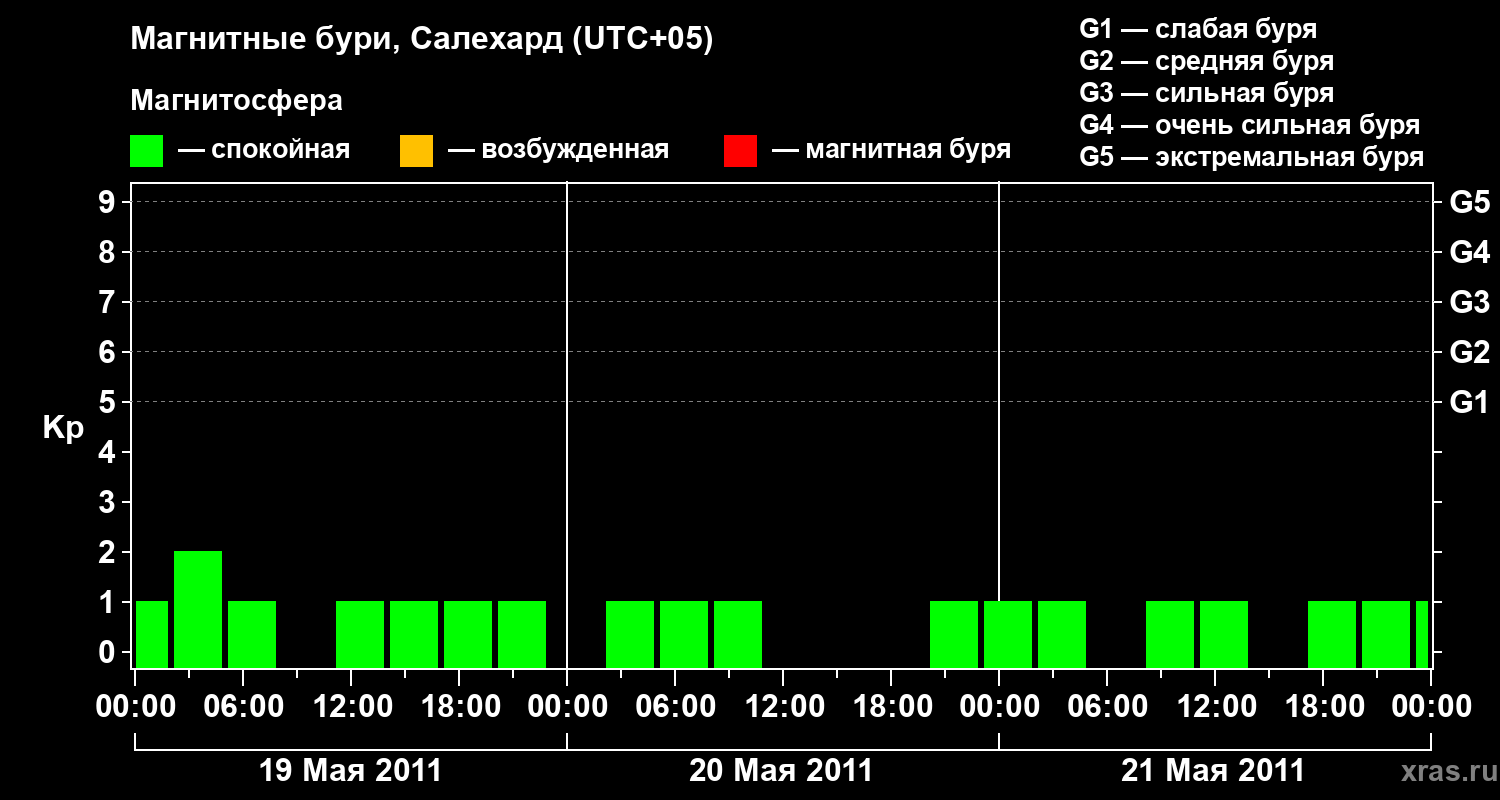Click the right-axis 'G4' level label
The width and height of the screenshot is (1500, 800).
pyautogui.click(x=1470, y=253)
